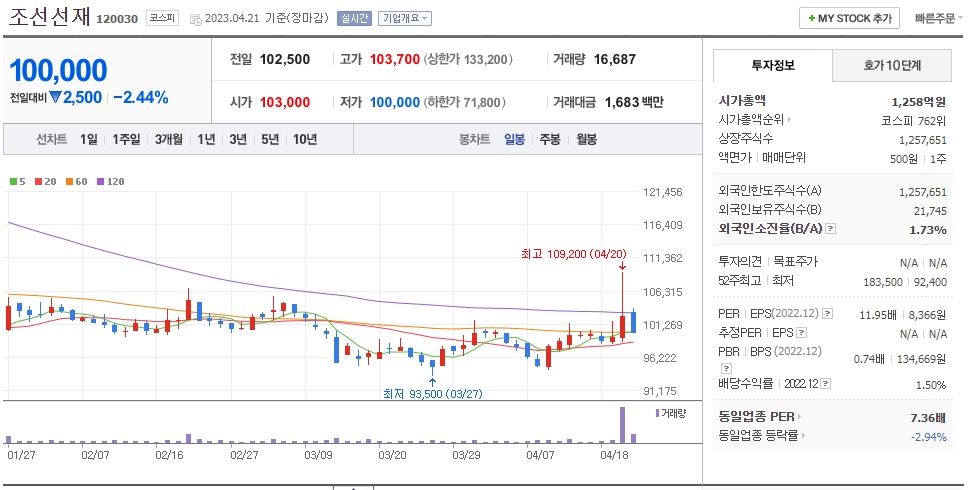Click the tall 04/20 volume bar
976x490 pixels.
pyautogui.click(x=622, y=425)
